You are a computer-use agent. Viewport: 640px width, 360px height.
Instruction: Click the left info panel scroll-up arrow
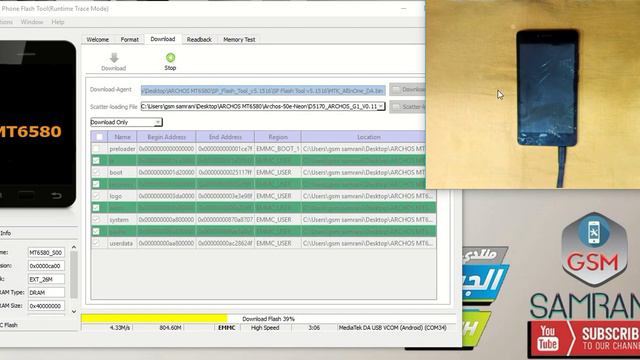(74, 247)
